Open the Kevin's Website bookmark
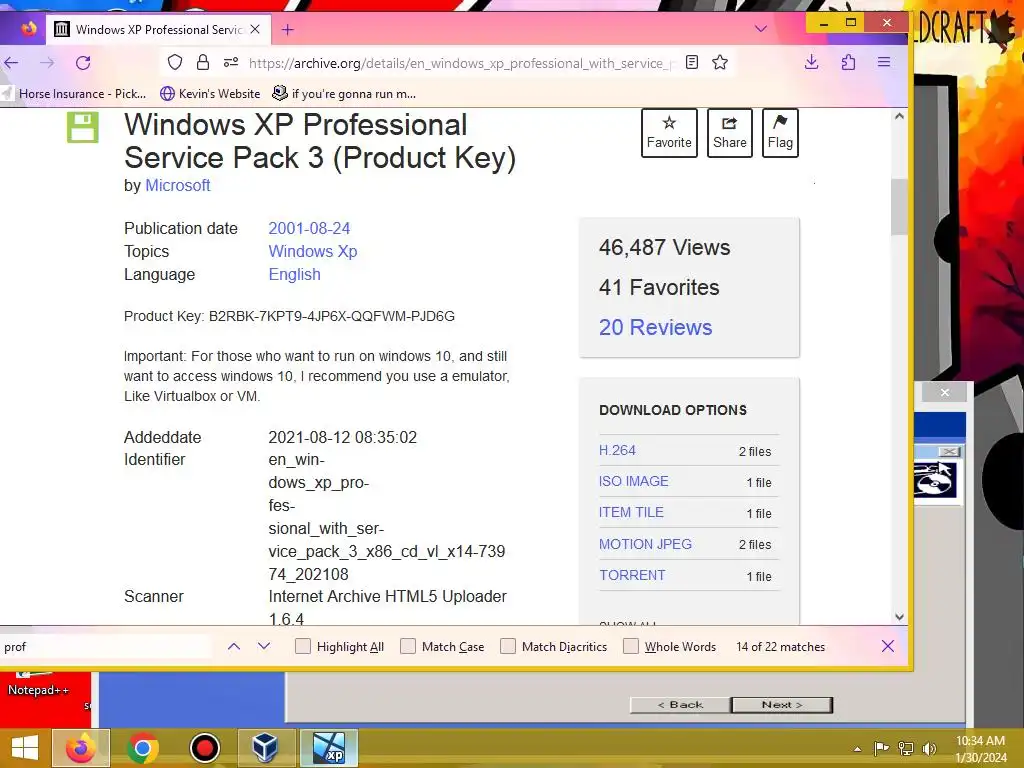The image size is (1024, 768). click(210, 94)
